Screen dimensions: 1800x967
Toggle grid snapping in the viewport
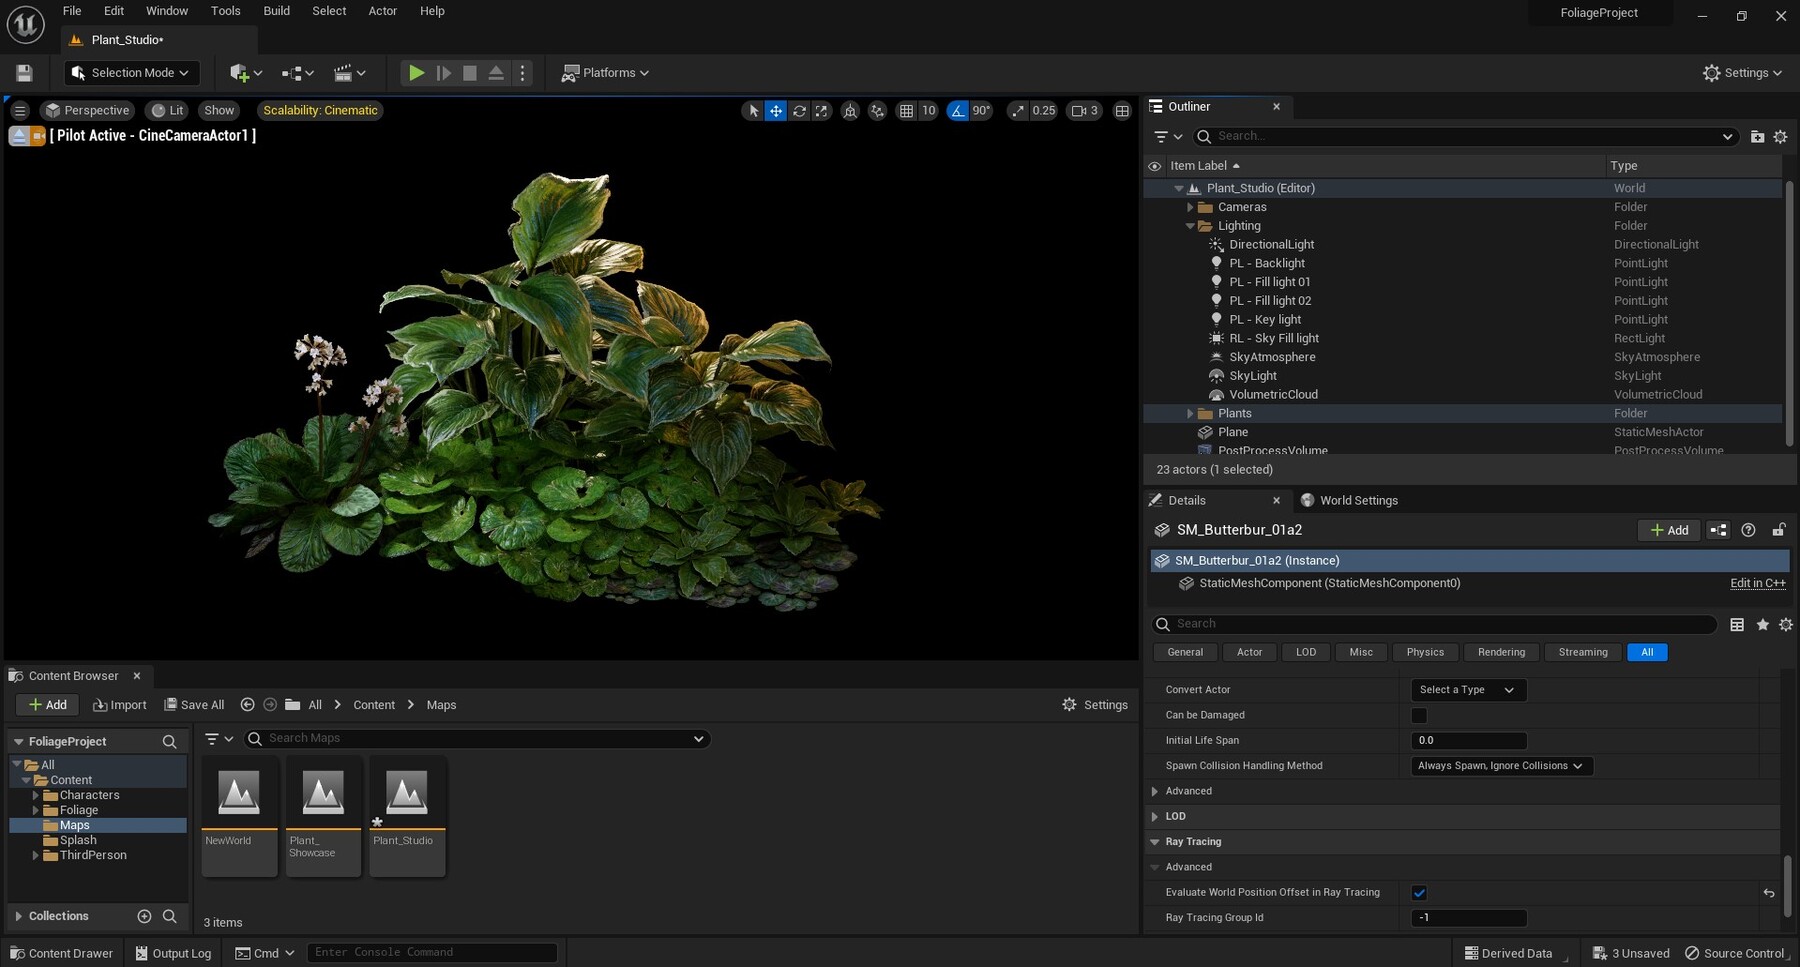pyautogui.click(x=905, y=110)
